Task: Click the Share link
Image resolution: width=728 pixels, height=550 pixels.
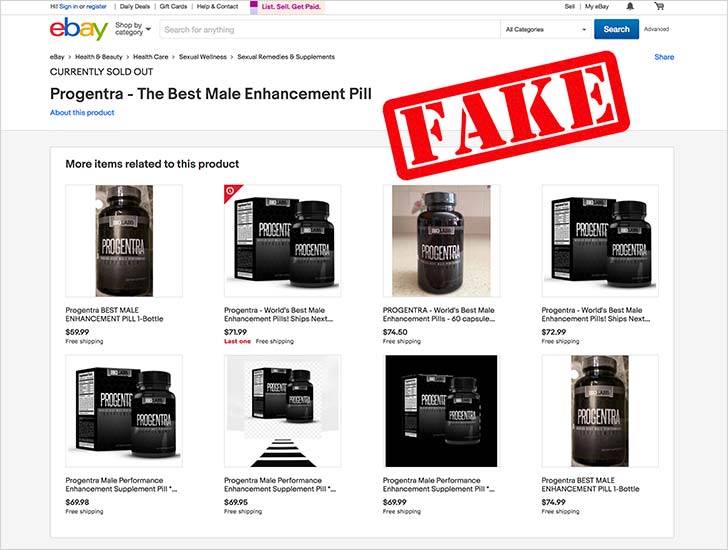Action: (x=664, y=57)
